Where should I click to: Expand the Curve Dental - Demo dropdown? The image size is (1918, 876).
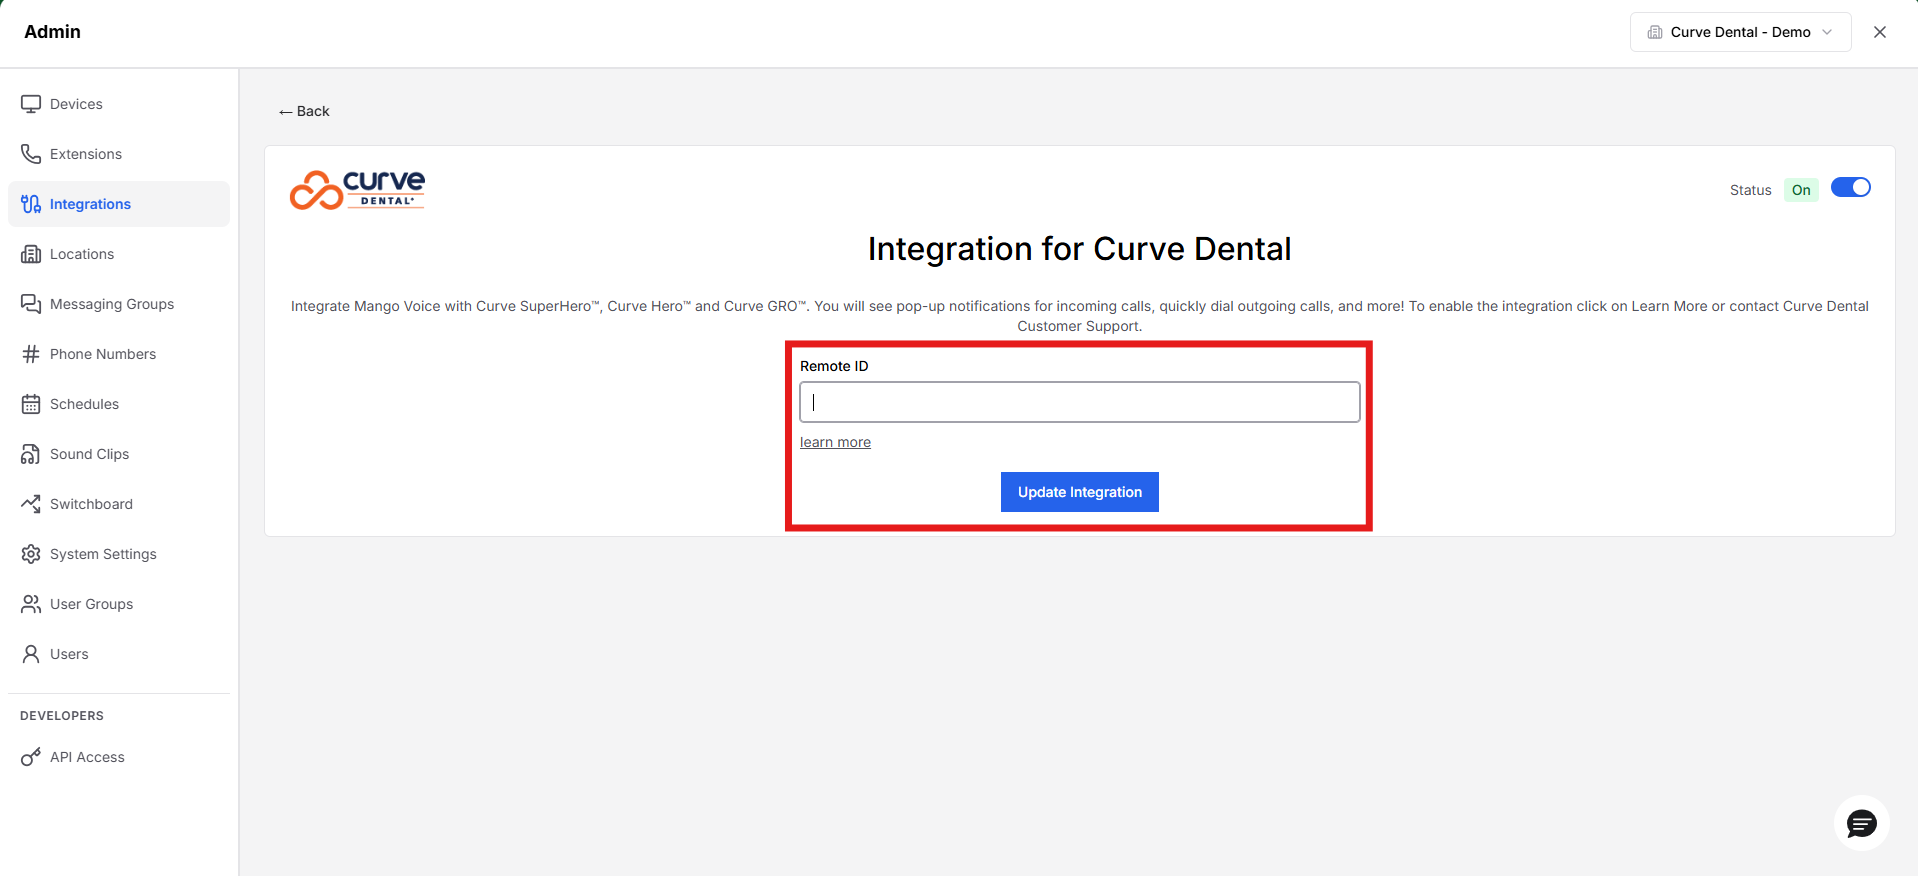point(1740,32)
